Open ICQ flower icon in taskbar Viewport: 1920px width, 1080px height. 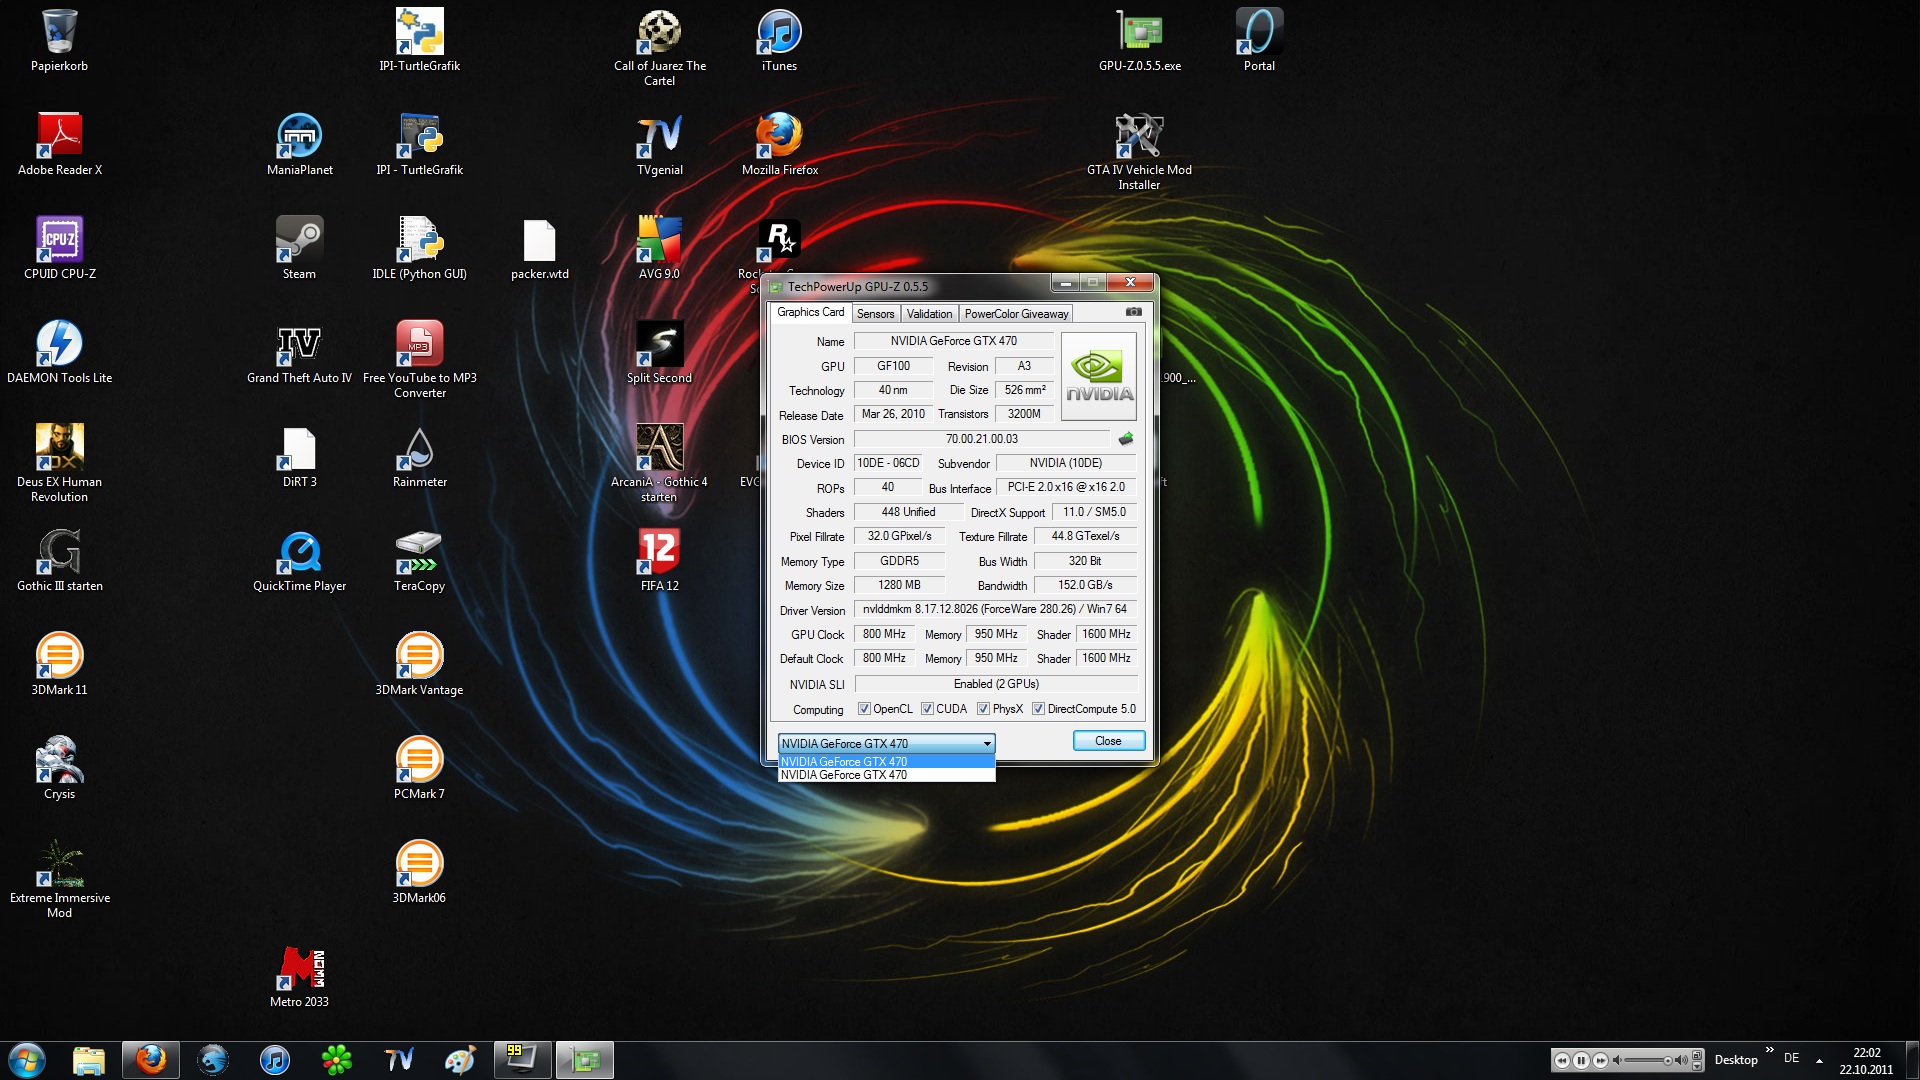point(337,1060)
